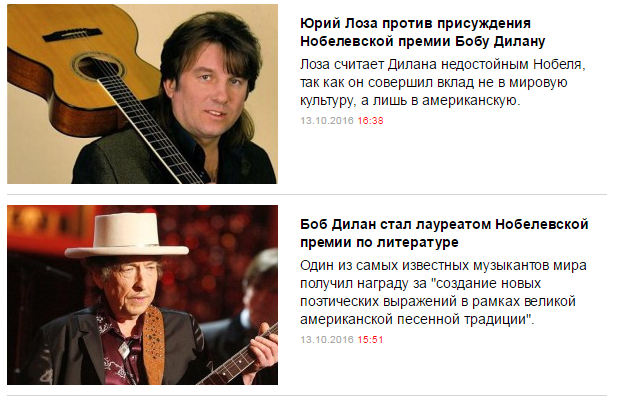The image size is (617, 403).
Task: Click headline 'Юрий Лоза против присуждения'
Action: 415,24
